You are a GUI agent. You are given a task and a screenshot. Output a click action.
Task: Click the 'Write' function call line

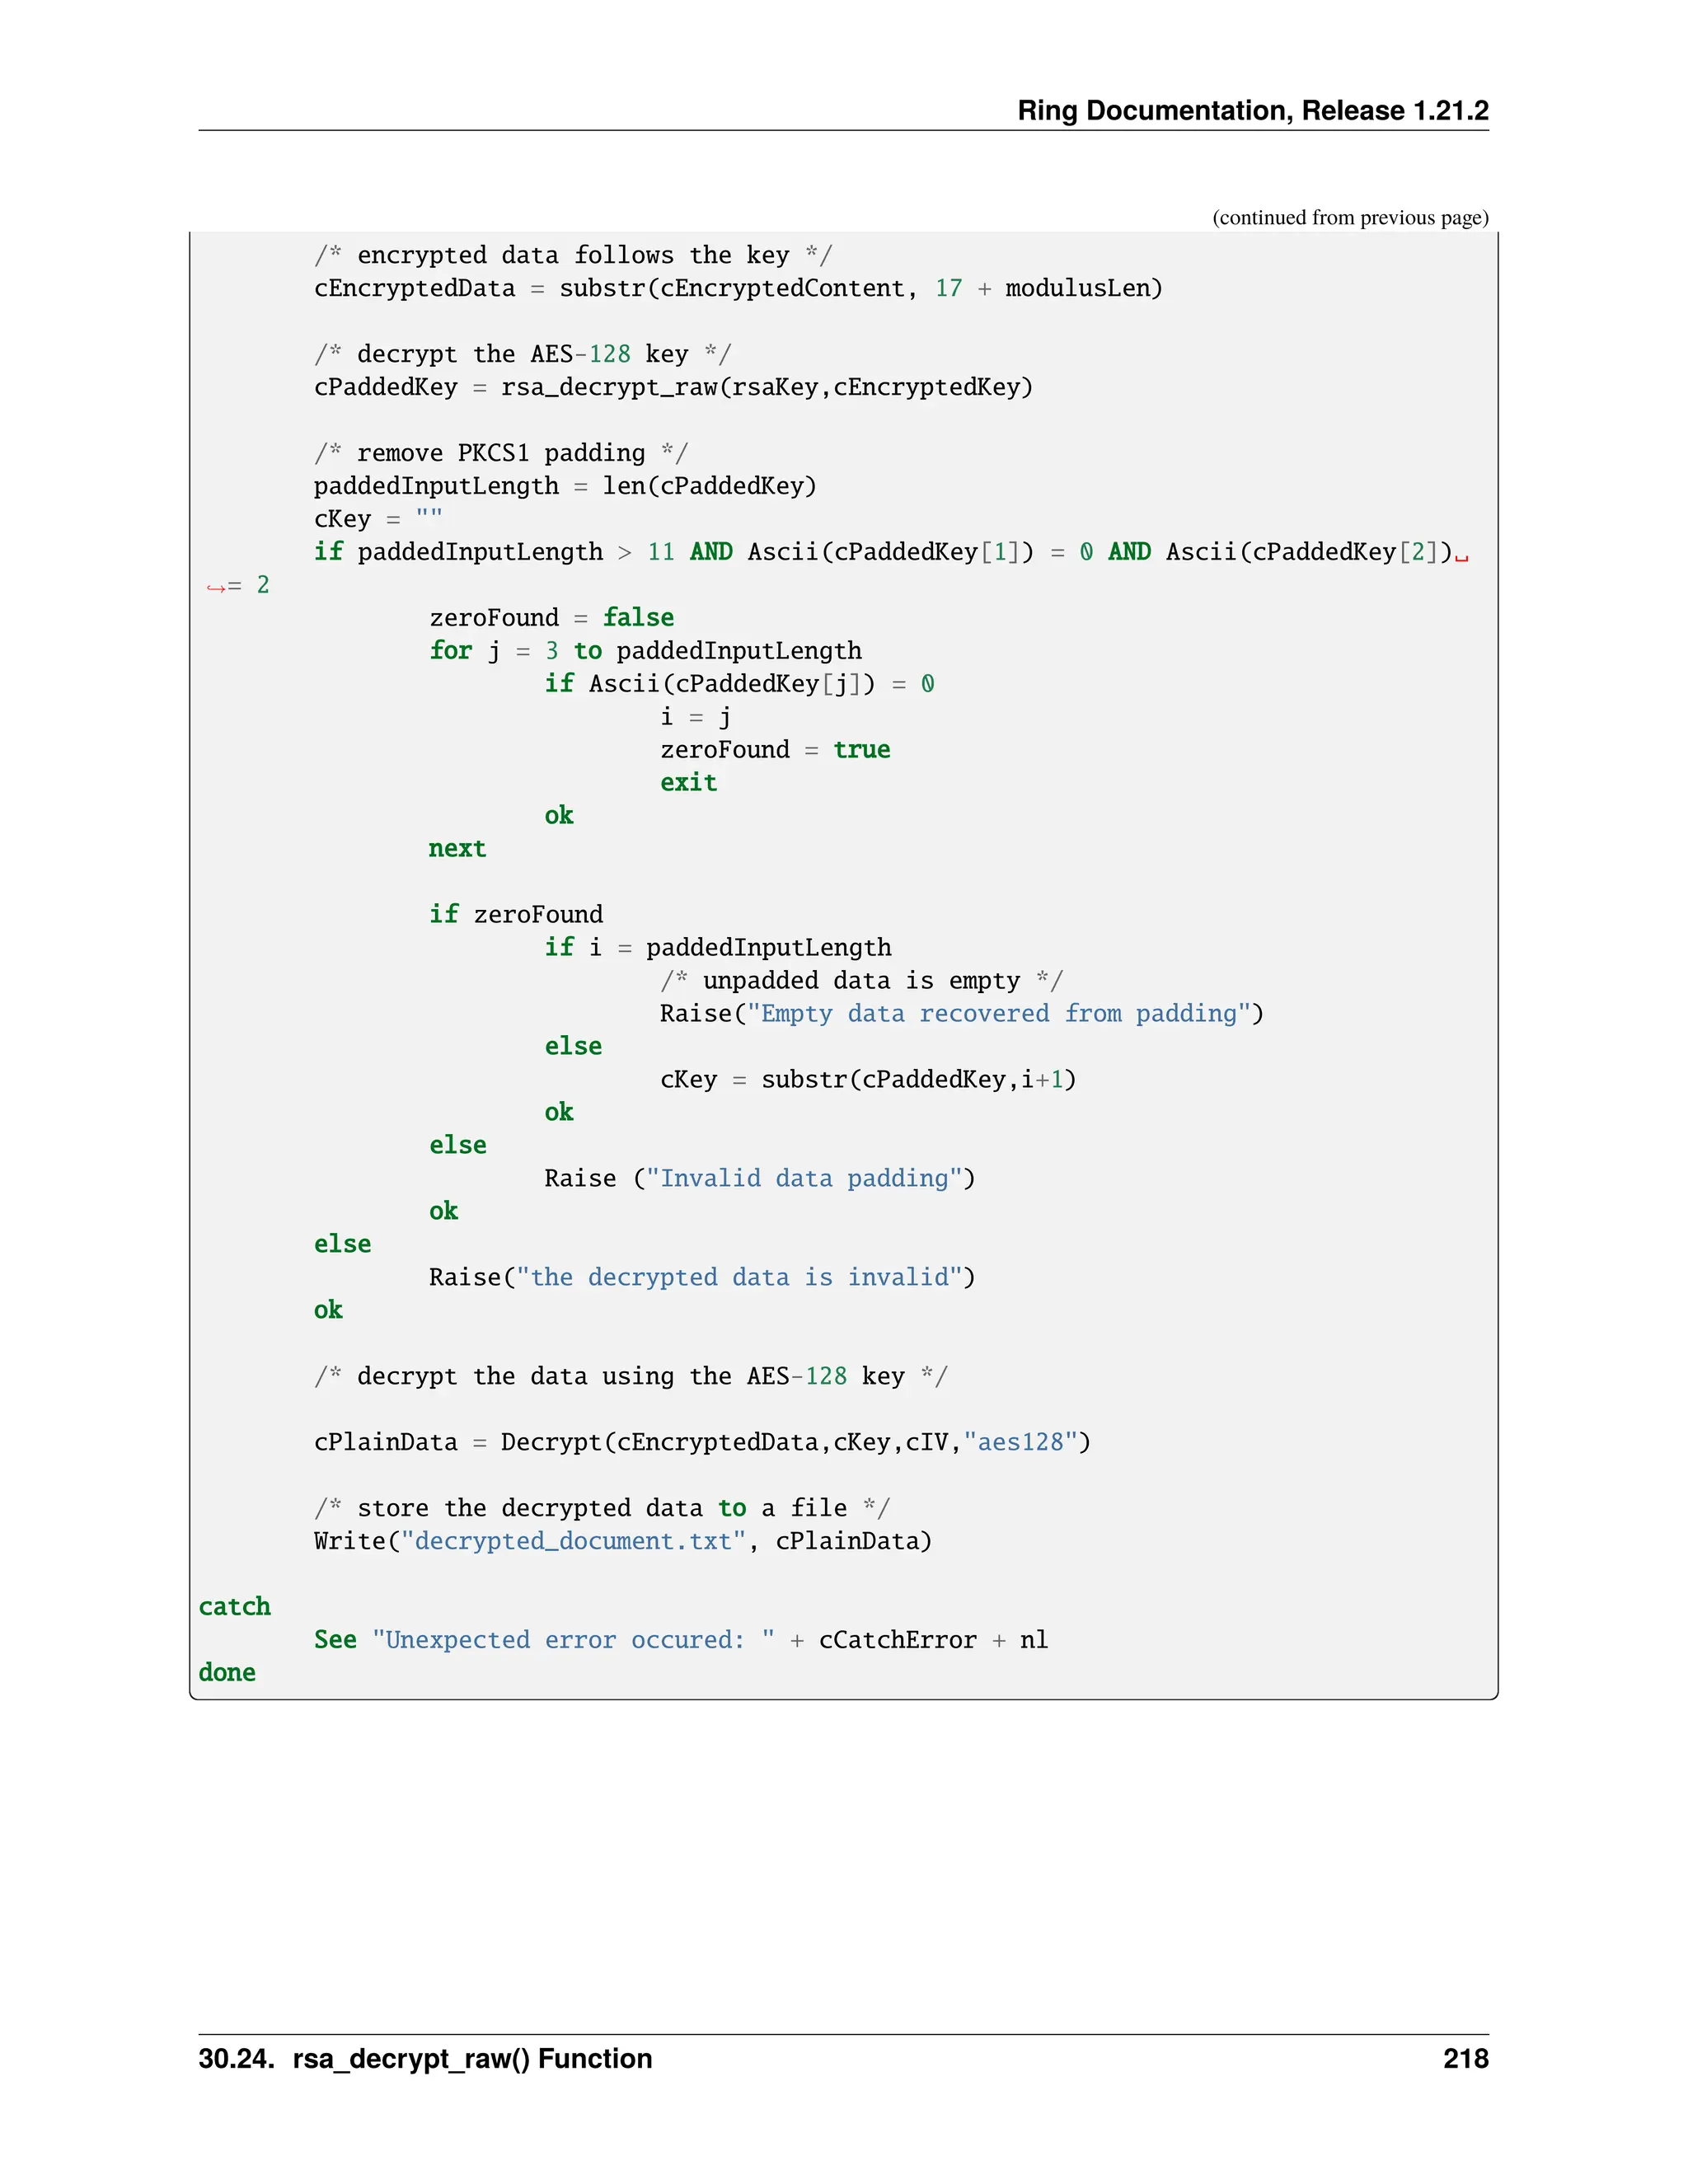tap(356, 1540)
